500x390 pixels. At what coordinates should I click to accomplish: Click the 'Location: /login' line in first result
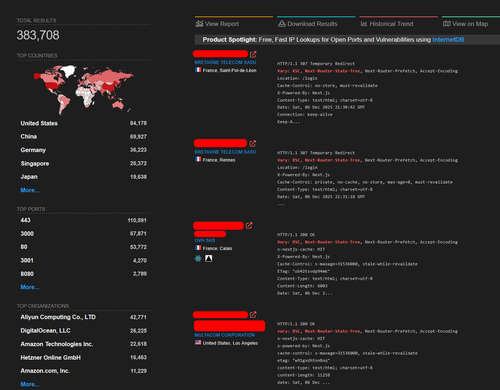click(297, 78)
